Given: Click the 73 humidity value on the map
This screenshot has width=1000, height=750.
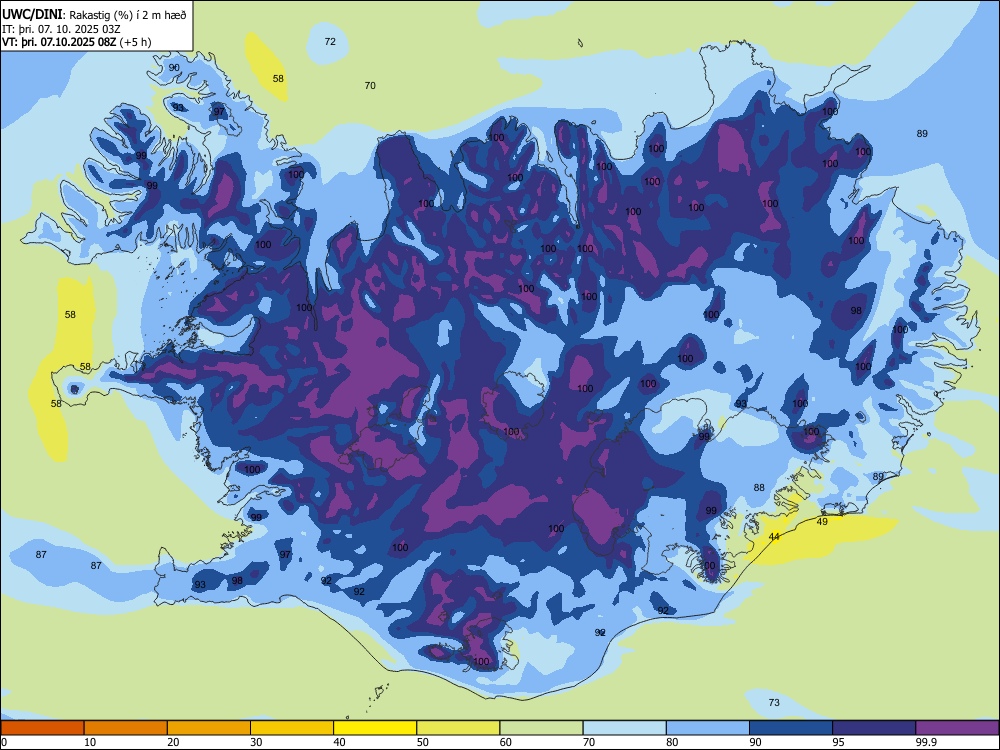Looking at the screenshot, I should (x=774, y=702).
